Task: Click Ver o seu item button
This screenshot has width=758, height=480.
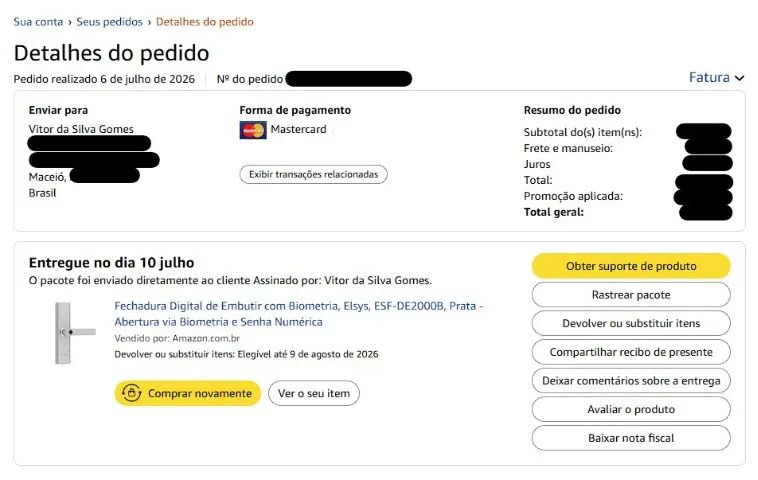Action: pyautogui.click(x=314, y=393)
